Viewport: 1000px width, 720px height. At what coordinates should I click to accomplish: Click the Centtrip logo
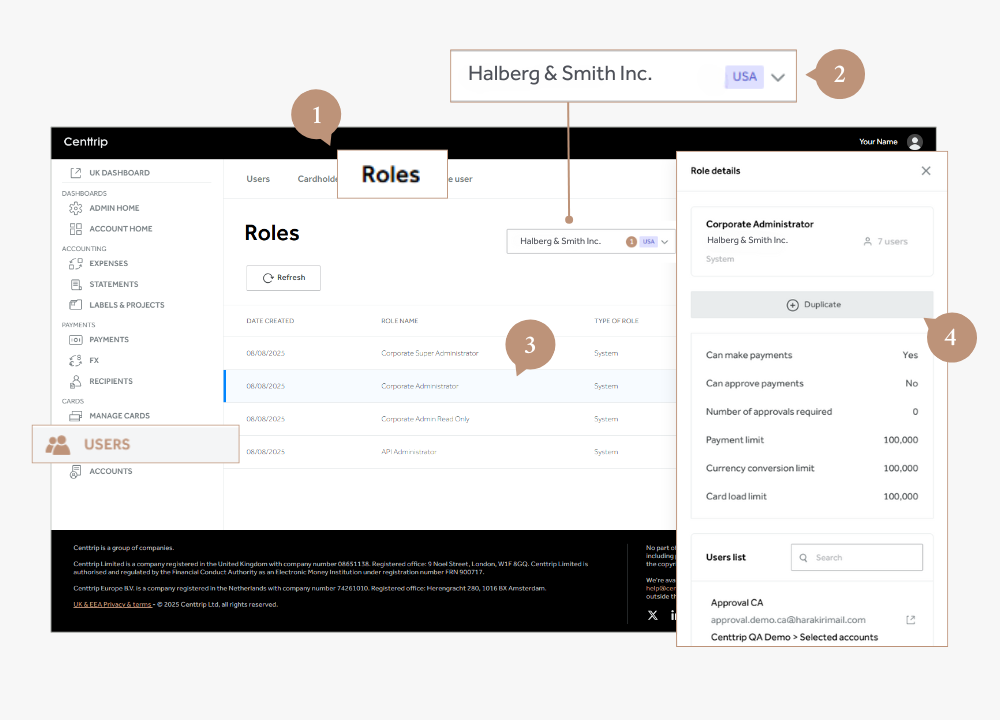click(x=85, y=142)
